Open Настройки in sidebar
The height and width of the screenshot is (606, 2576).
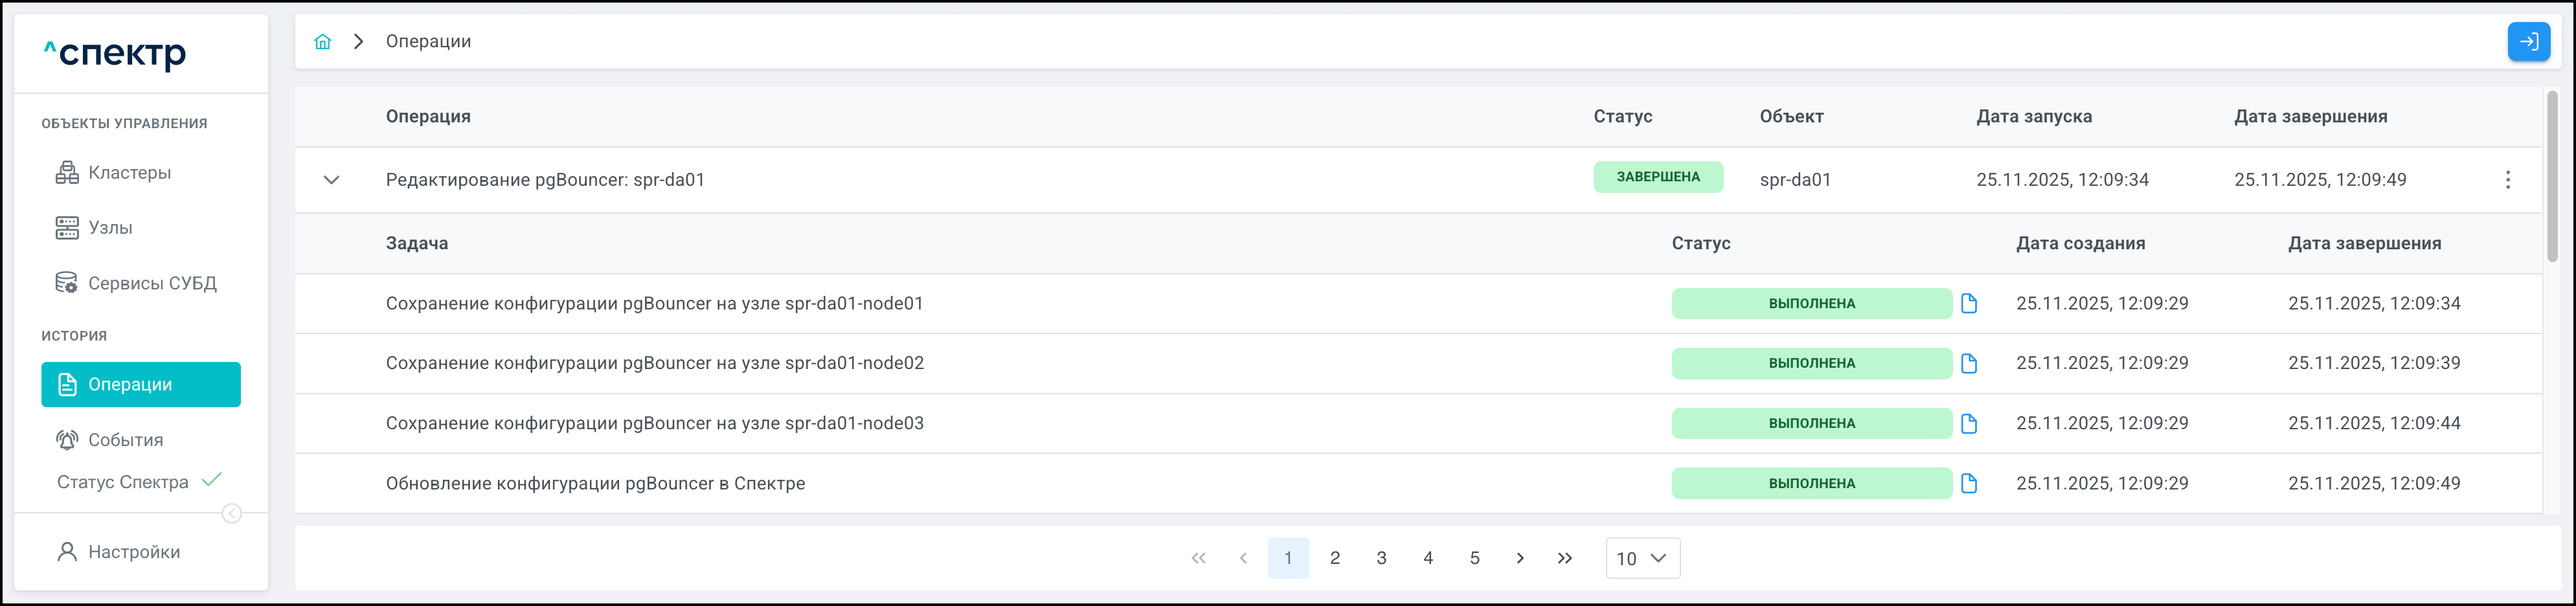click(134, 552)
